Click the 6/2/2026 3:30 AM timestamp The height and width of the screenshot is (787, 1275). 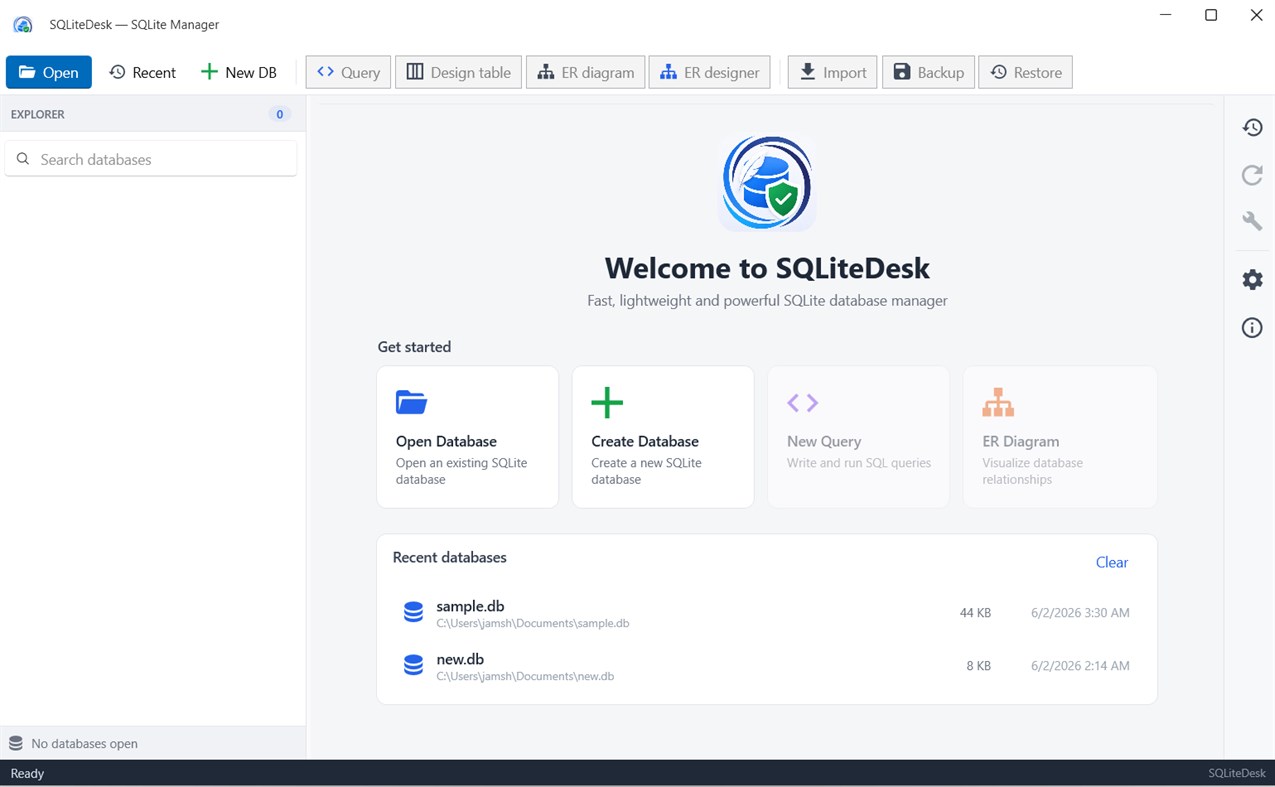coord(1080,613)
